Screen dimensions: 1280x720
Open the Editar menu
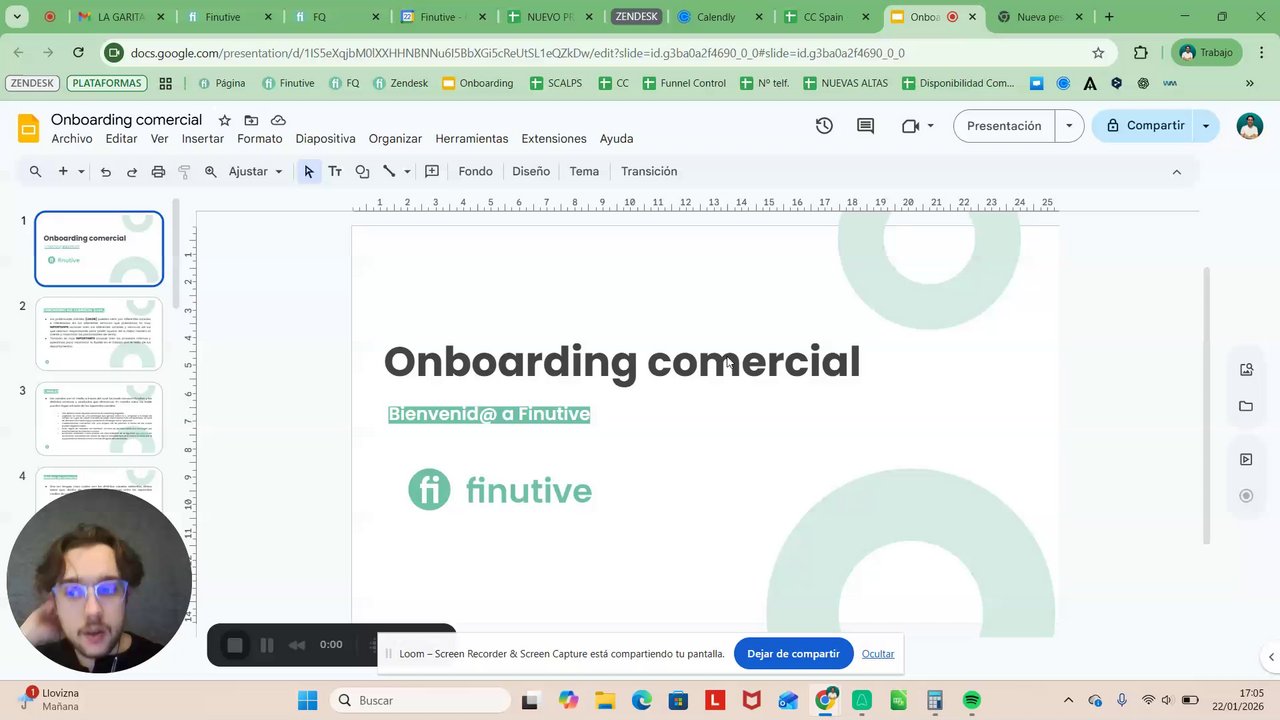point(121,139)
